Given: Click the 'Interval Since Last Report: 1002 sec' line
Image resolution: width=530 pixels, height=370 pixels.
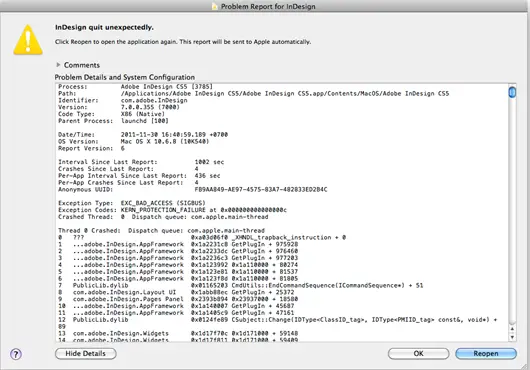Looking at the screenshot, I should pos(141,162).
